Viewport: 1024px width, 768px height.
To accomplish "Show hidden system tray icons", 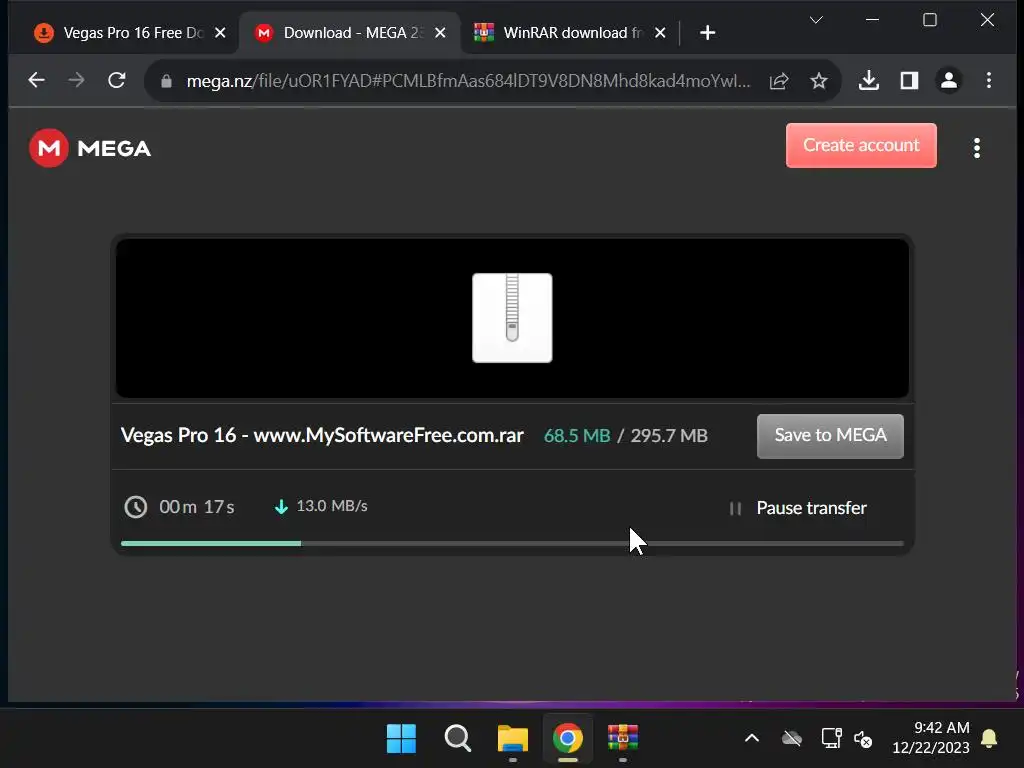I will click(752, 739).
